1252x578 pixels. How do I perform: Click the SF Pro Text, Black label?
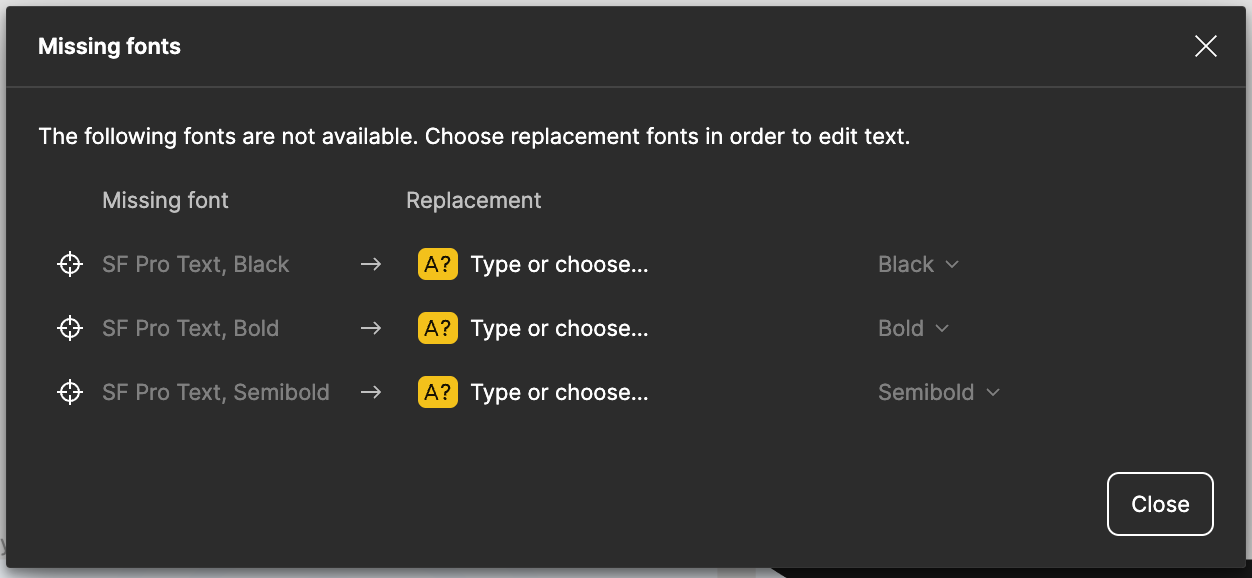196,264
